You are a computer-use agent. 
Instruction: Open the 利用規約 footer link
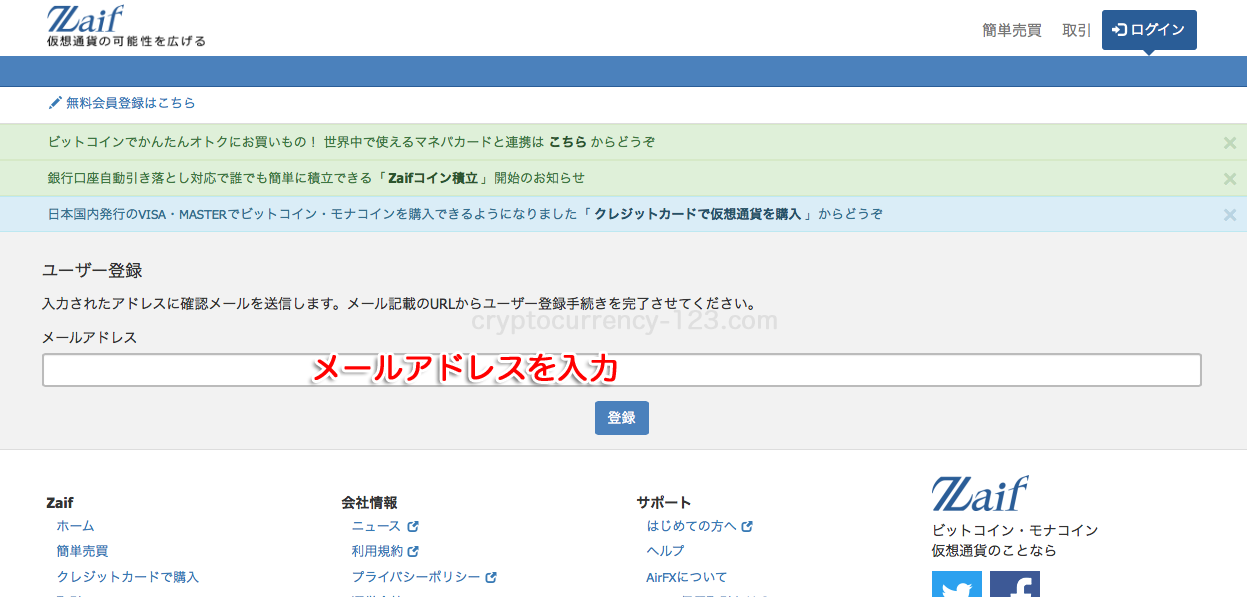pos(377,551)
